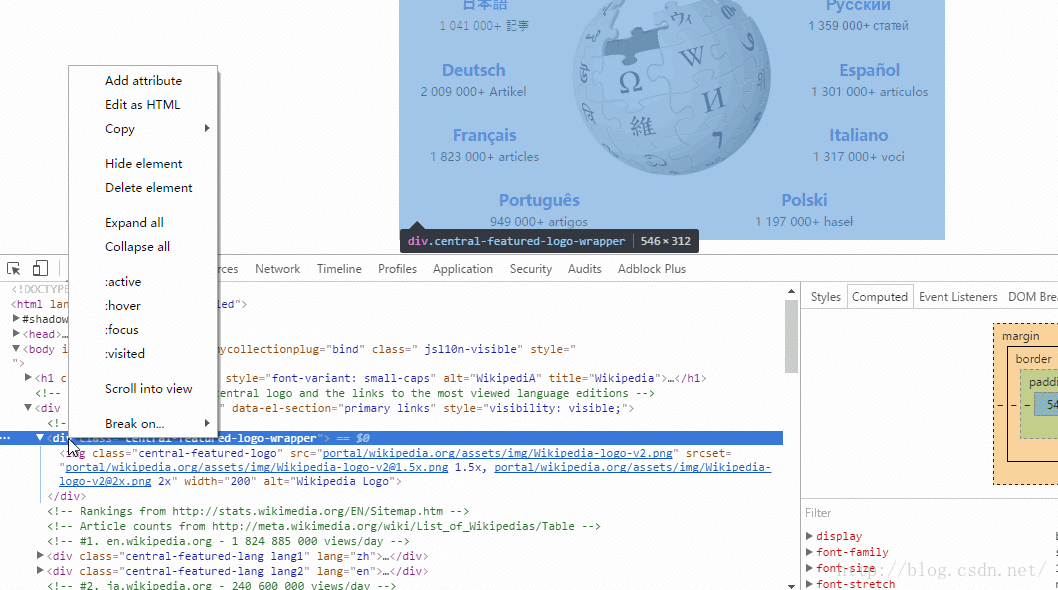Viewport: 1058px width, 590px height.
Task: Expand the display computed property
Action: [x=809, y=536]
